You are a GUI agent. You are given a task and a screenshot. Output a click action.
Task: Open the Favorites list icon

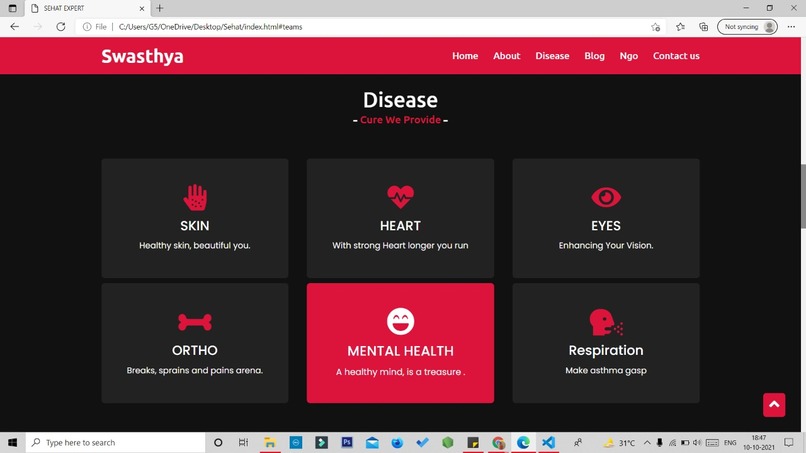(x=680, y=27)
